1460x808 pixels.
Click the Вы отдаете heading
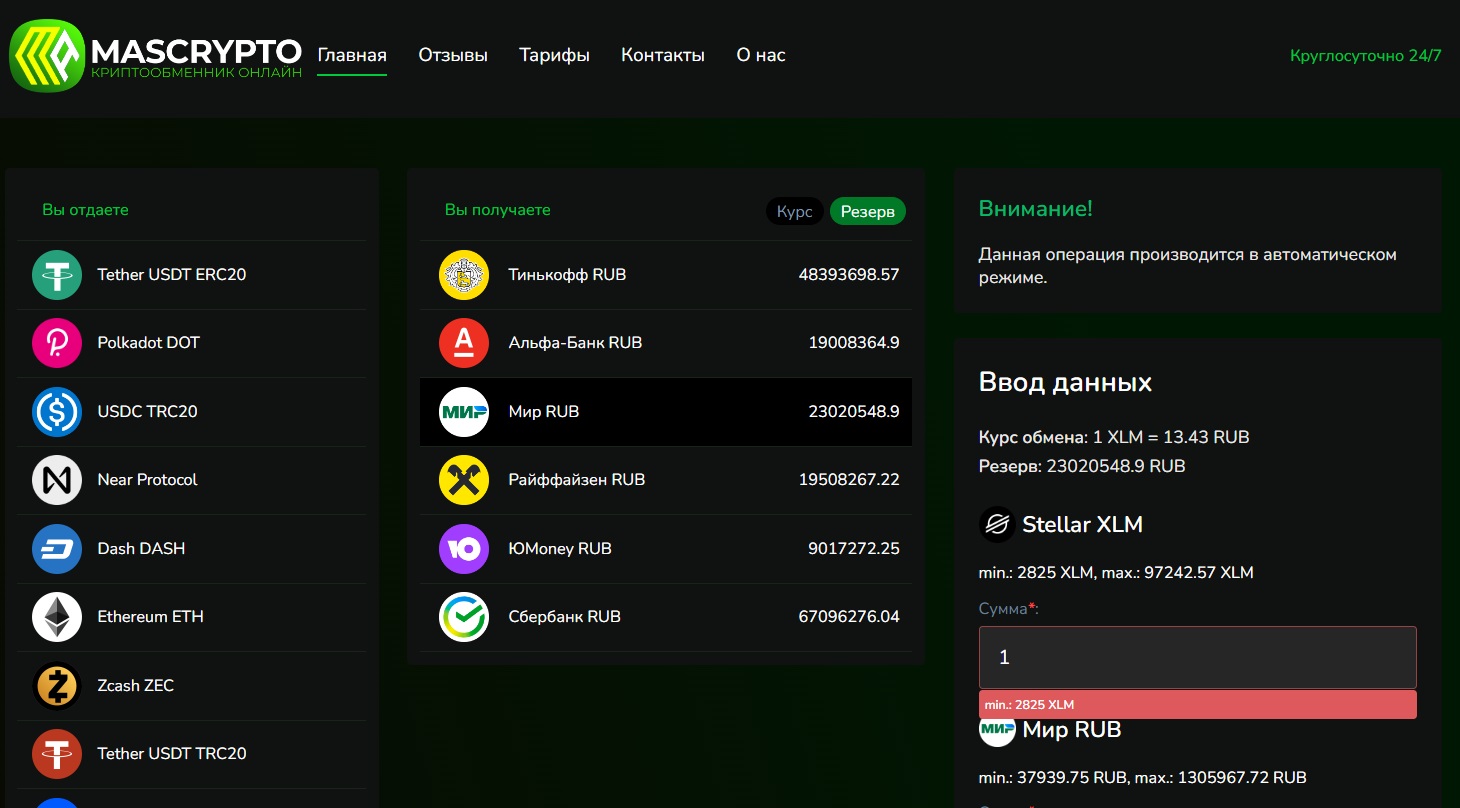(x=85, y=210)
